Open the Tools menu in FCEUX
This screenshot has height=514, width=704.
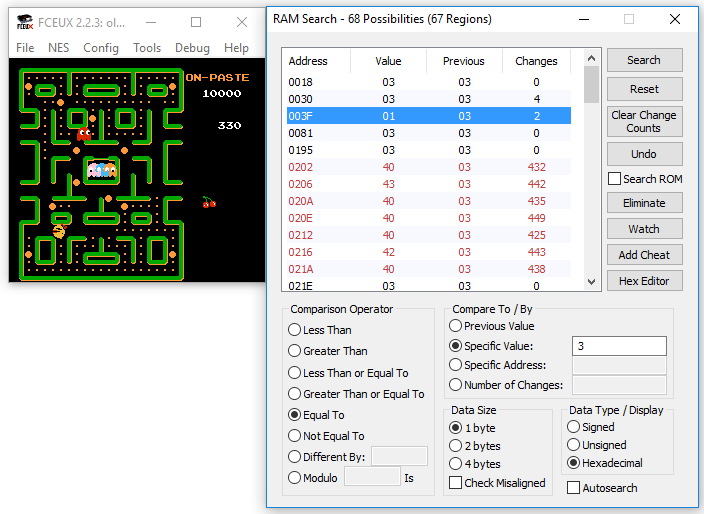[x=147, y=48]
